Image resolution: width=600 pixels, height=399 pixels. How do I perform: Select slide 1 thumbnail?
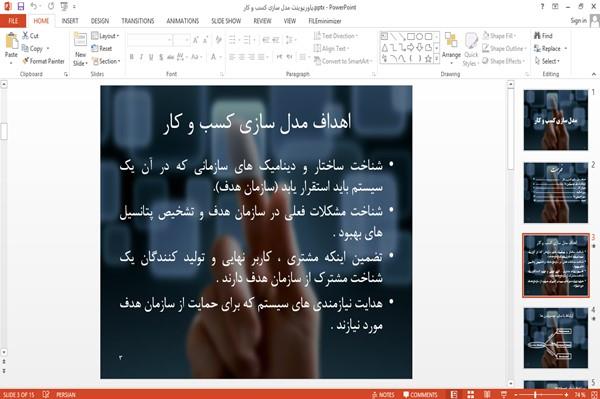click(x=556, y=120)
